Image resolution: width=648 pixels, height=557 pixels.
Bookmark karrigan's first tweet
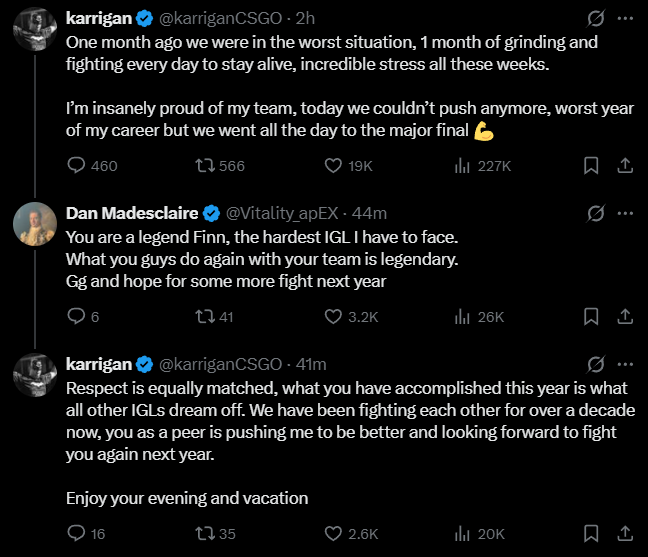tap(591, 166)
